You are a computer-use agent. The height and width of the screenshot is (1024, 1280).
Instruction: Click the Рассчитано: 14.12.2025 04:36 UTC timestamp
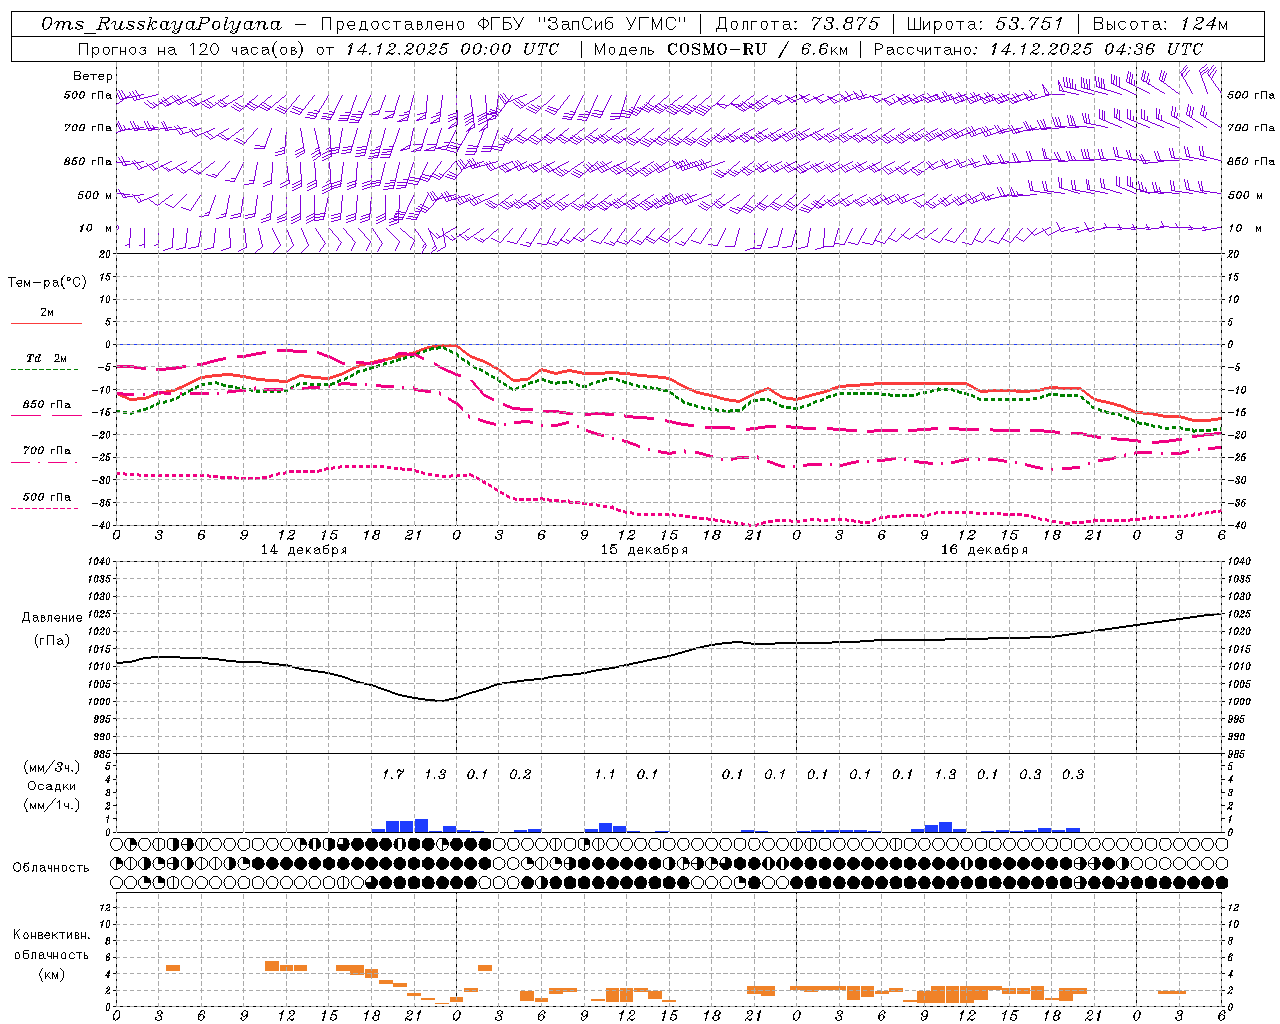coord(1038,49)
